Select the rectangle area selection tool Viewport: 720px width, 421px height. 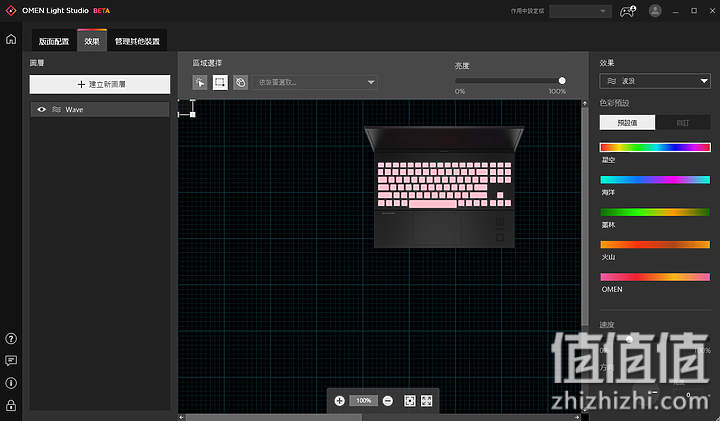220,83
